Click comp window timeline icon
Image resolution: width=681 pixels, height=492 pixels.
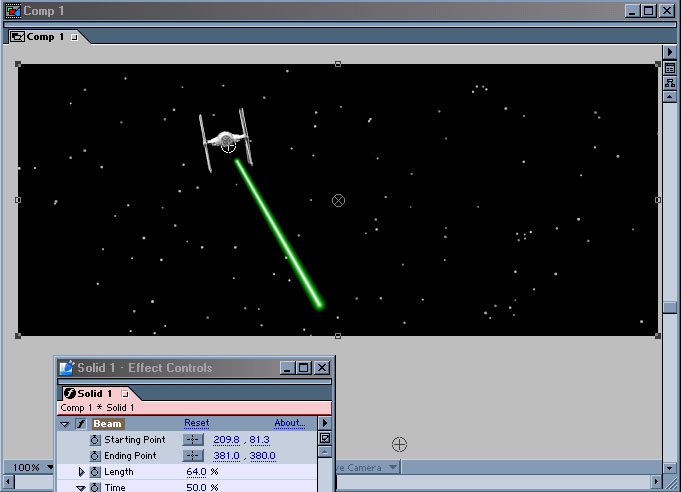tap(670, 68)
